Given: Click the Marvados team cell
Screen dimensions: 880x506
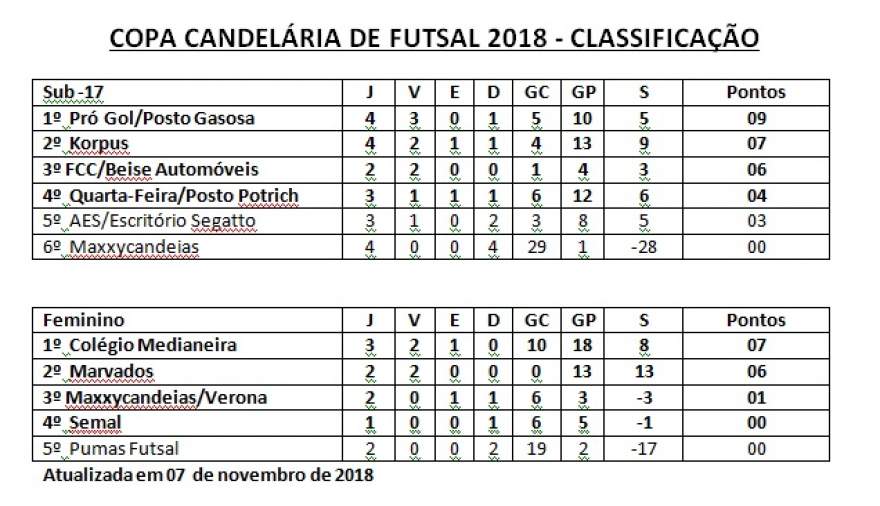Looking at the screenshot, I should click(187, 371).
